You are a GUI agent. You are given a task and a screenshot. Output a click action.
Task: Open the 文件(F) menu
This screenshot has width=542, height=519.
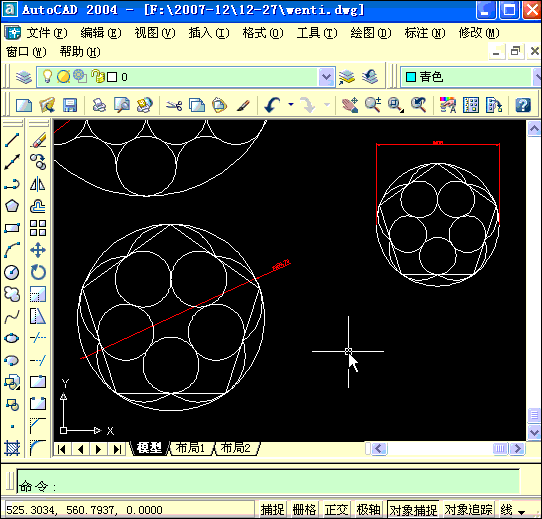coord(47,33)
